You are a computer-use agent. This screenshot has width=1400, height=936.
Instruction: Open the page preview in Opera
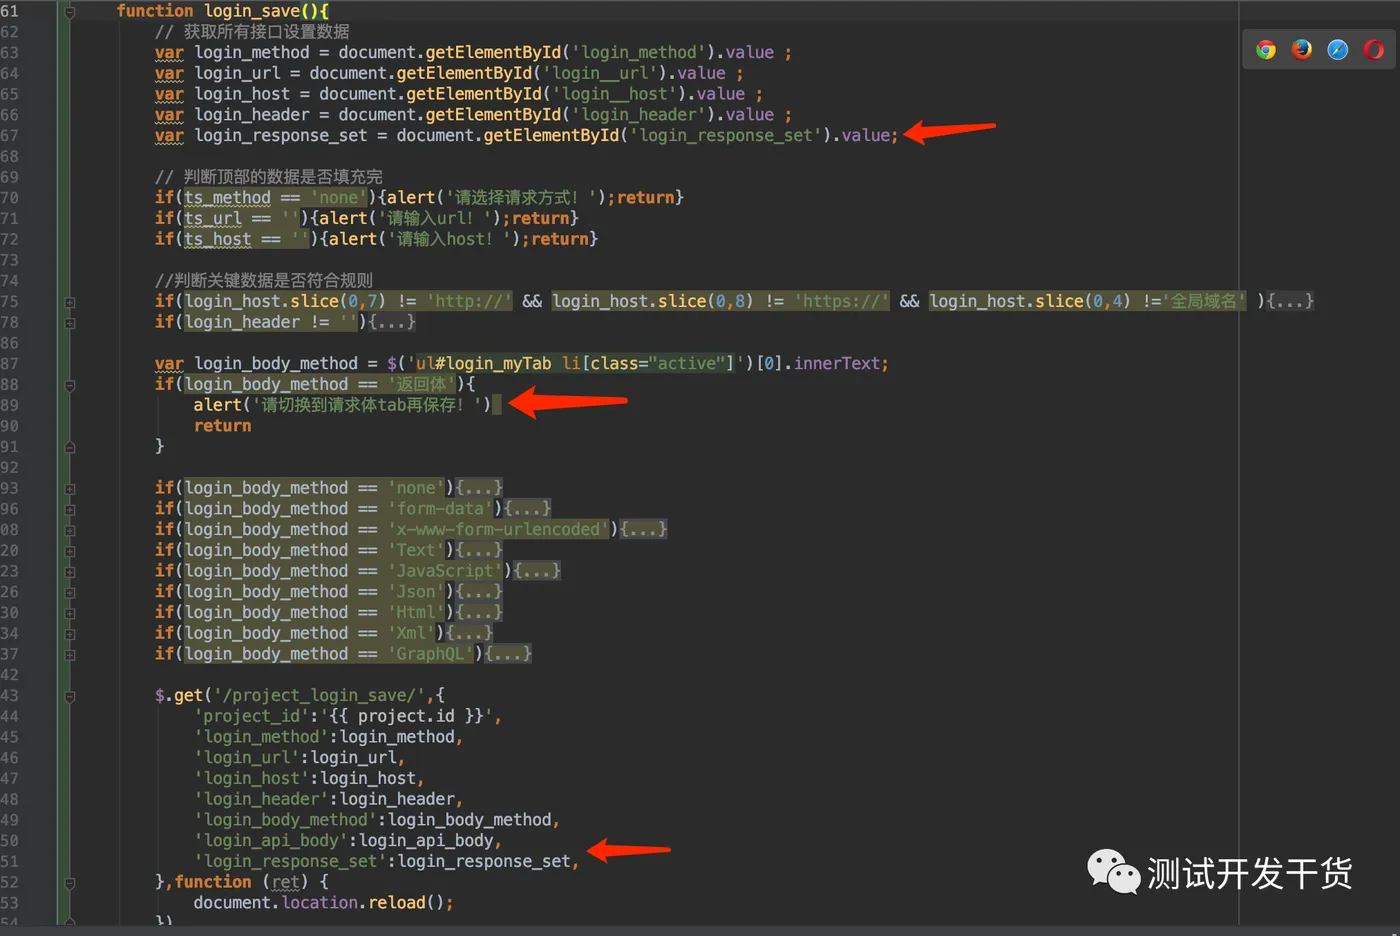(x=1374, y=50)
